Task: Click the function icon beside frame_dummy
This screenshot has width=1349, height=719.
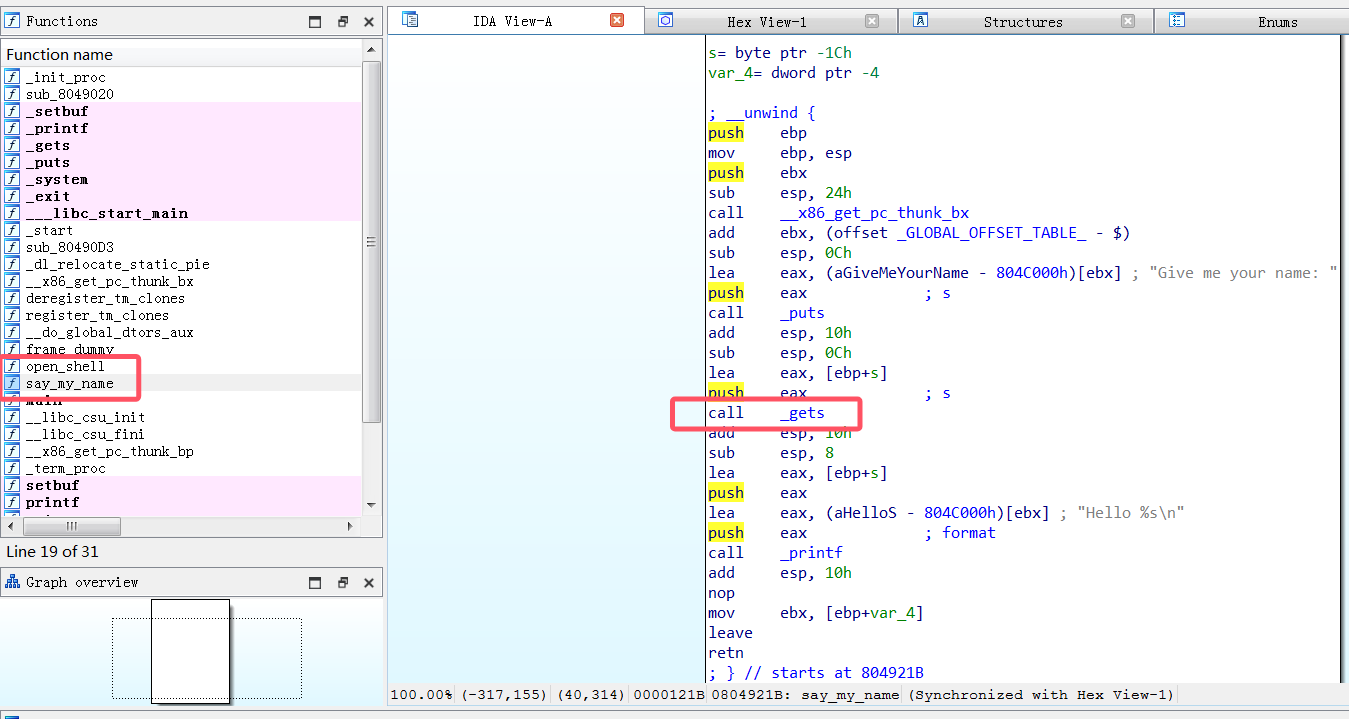Action: click(x=12, y=349)
